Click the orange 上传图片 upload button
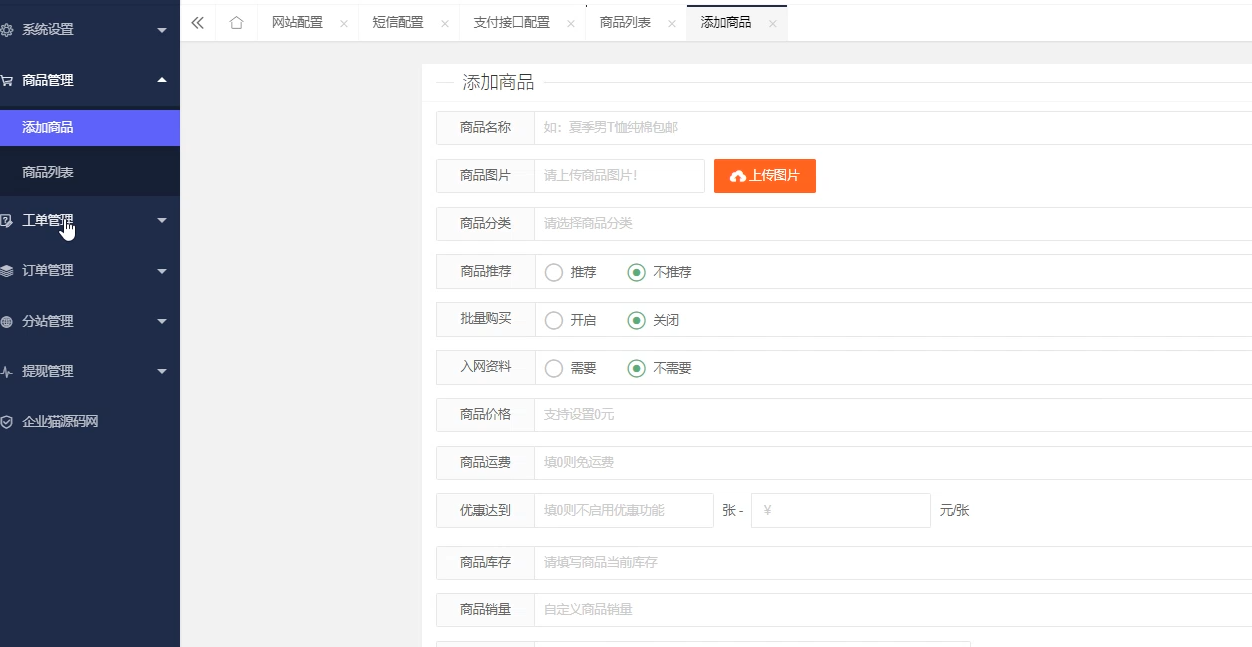The width and height of the screenshot is (1252, 647). coord(764,175)
